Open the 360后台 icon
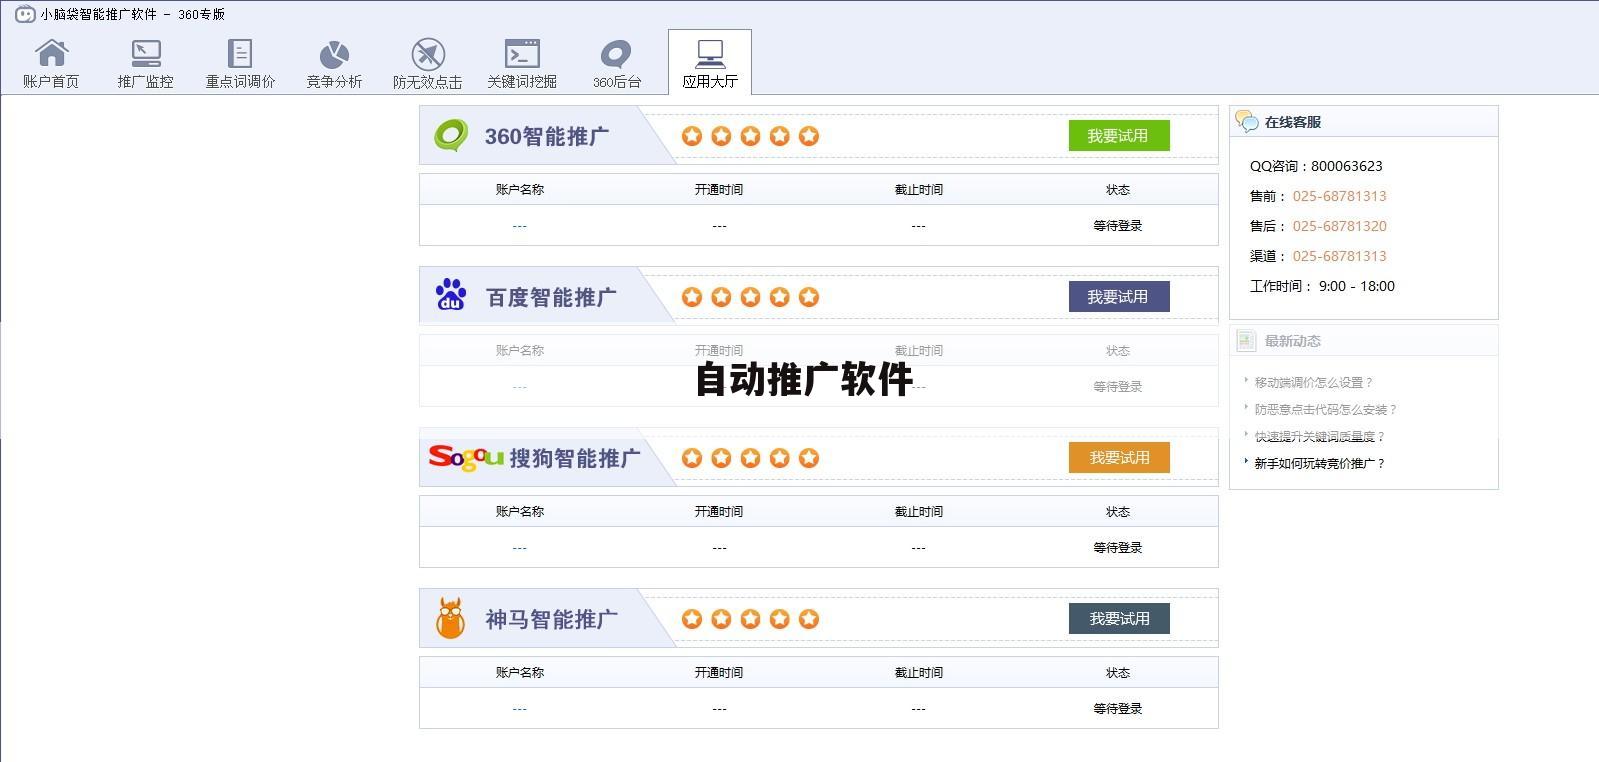The image size is (1599, 762). click(616, 54)
